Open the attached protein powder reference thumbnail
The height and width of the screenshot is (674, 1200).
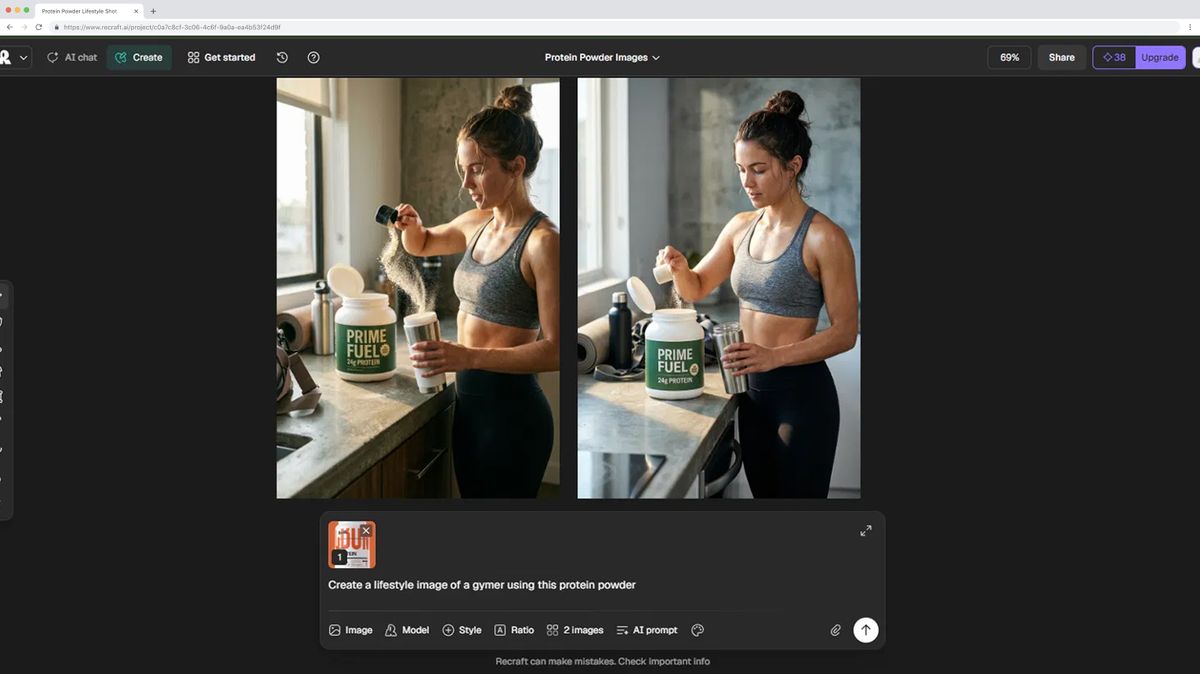pos(351,545)
